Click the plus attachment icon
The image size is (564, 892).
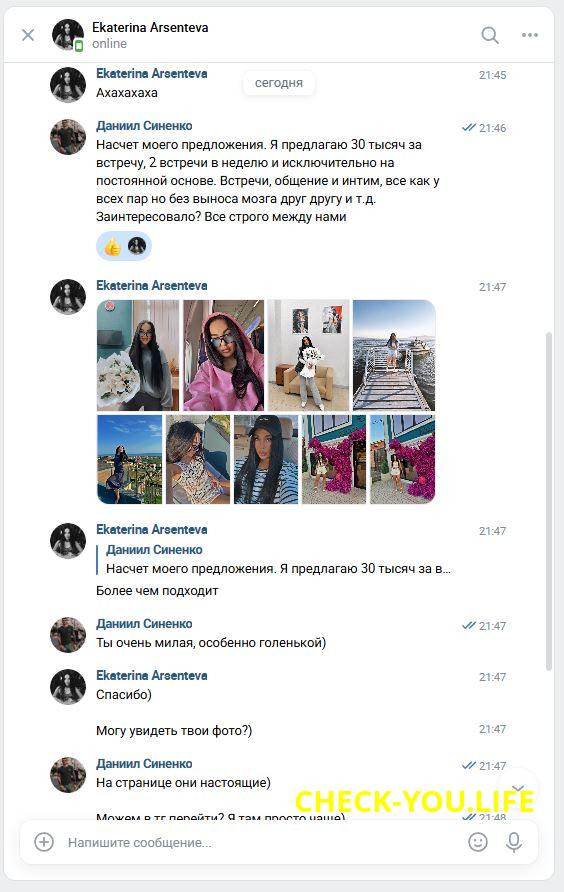tap(44, 842)
